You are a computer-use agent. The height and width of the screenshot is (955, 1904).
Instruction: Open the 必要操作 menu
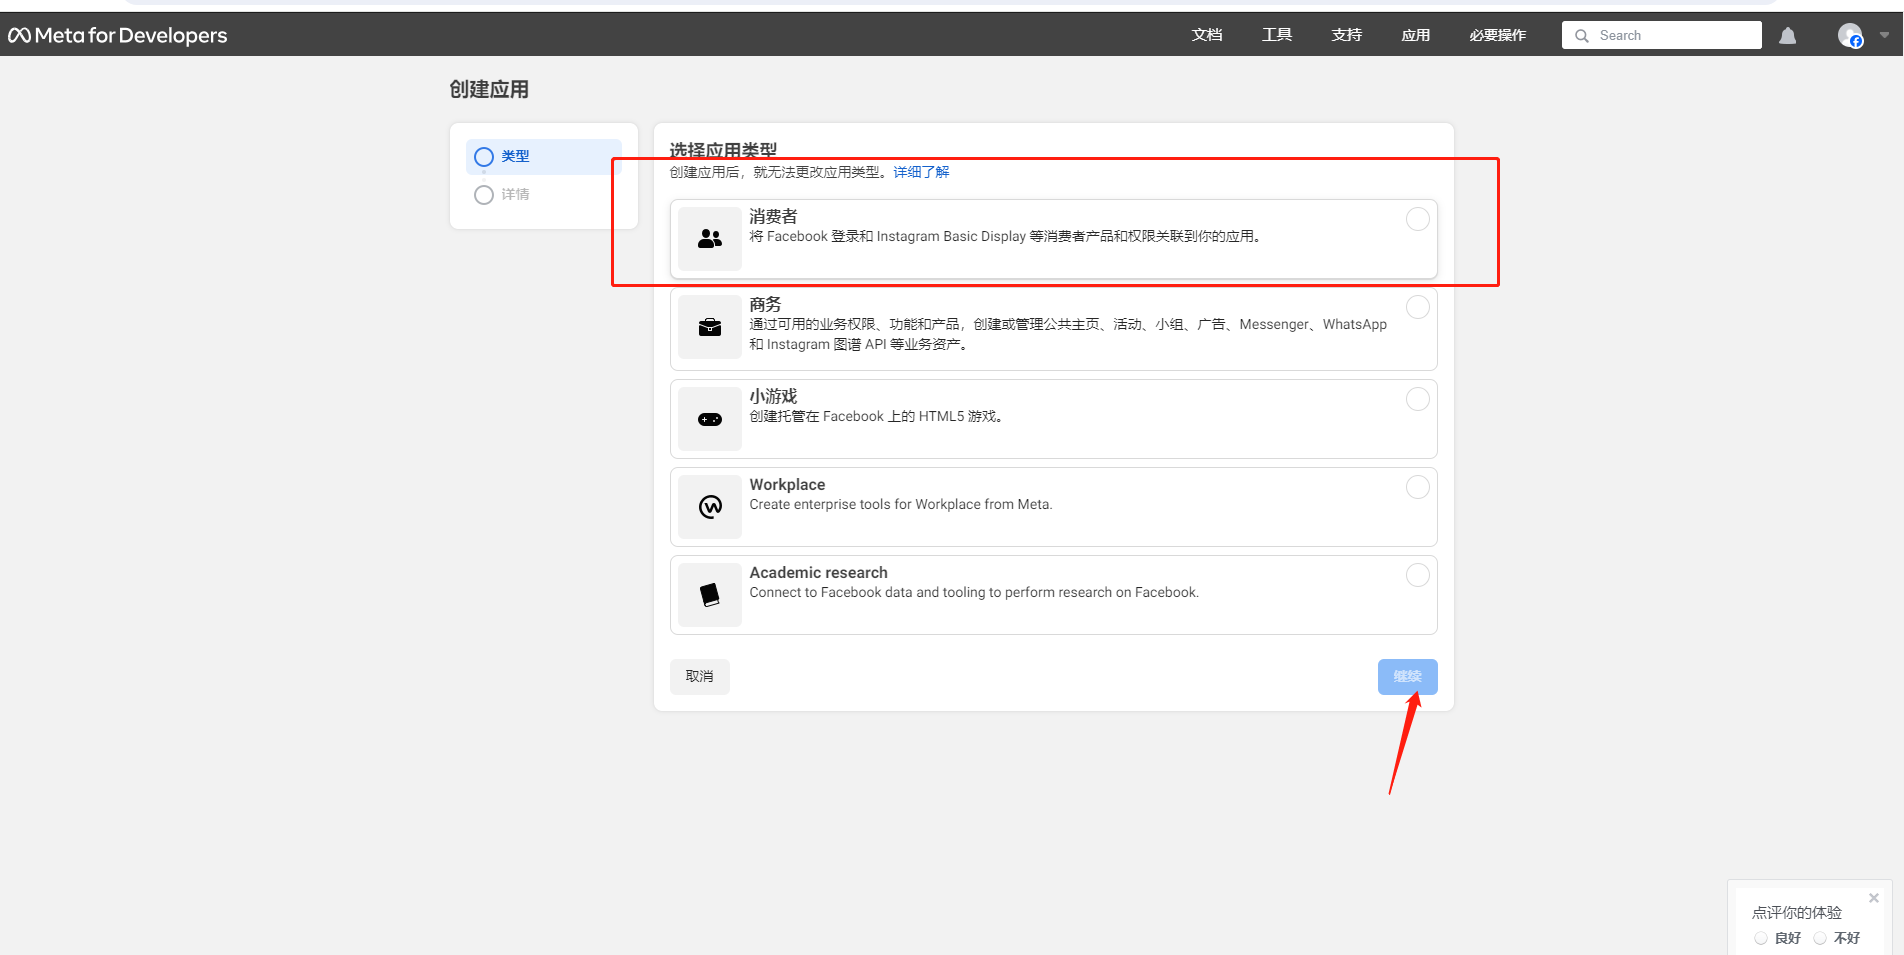point(1498,35)
